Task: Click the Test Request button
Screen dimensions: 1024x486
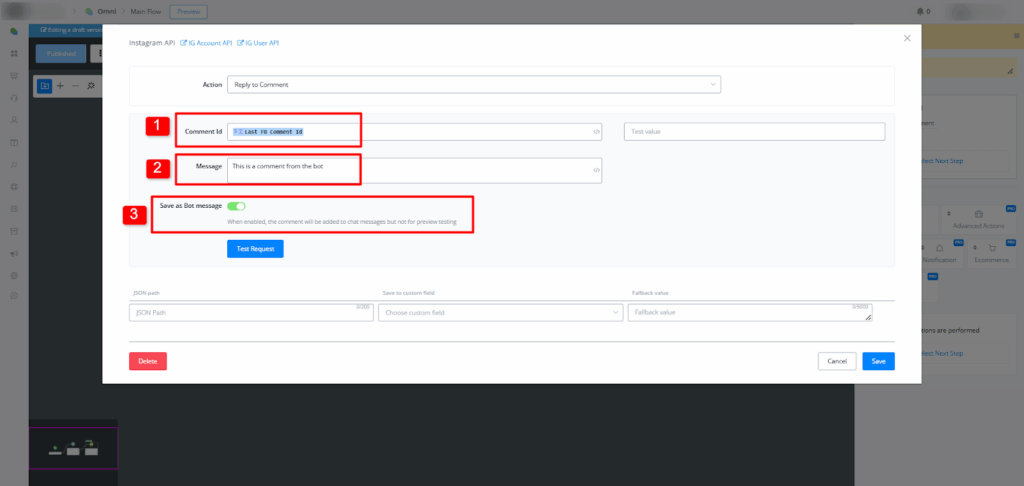Action: tap(255, 248)
